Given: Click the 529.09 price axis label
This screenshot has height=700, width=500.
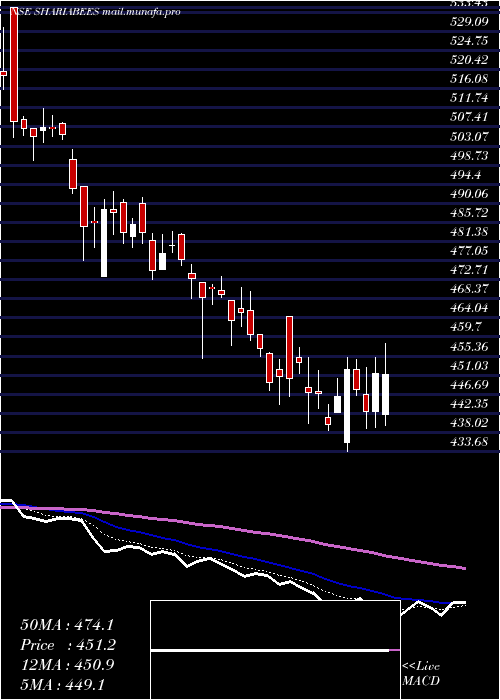Looking at the screenshot, I should coord(467,22).
